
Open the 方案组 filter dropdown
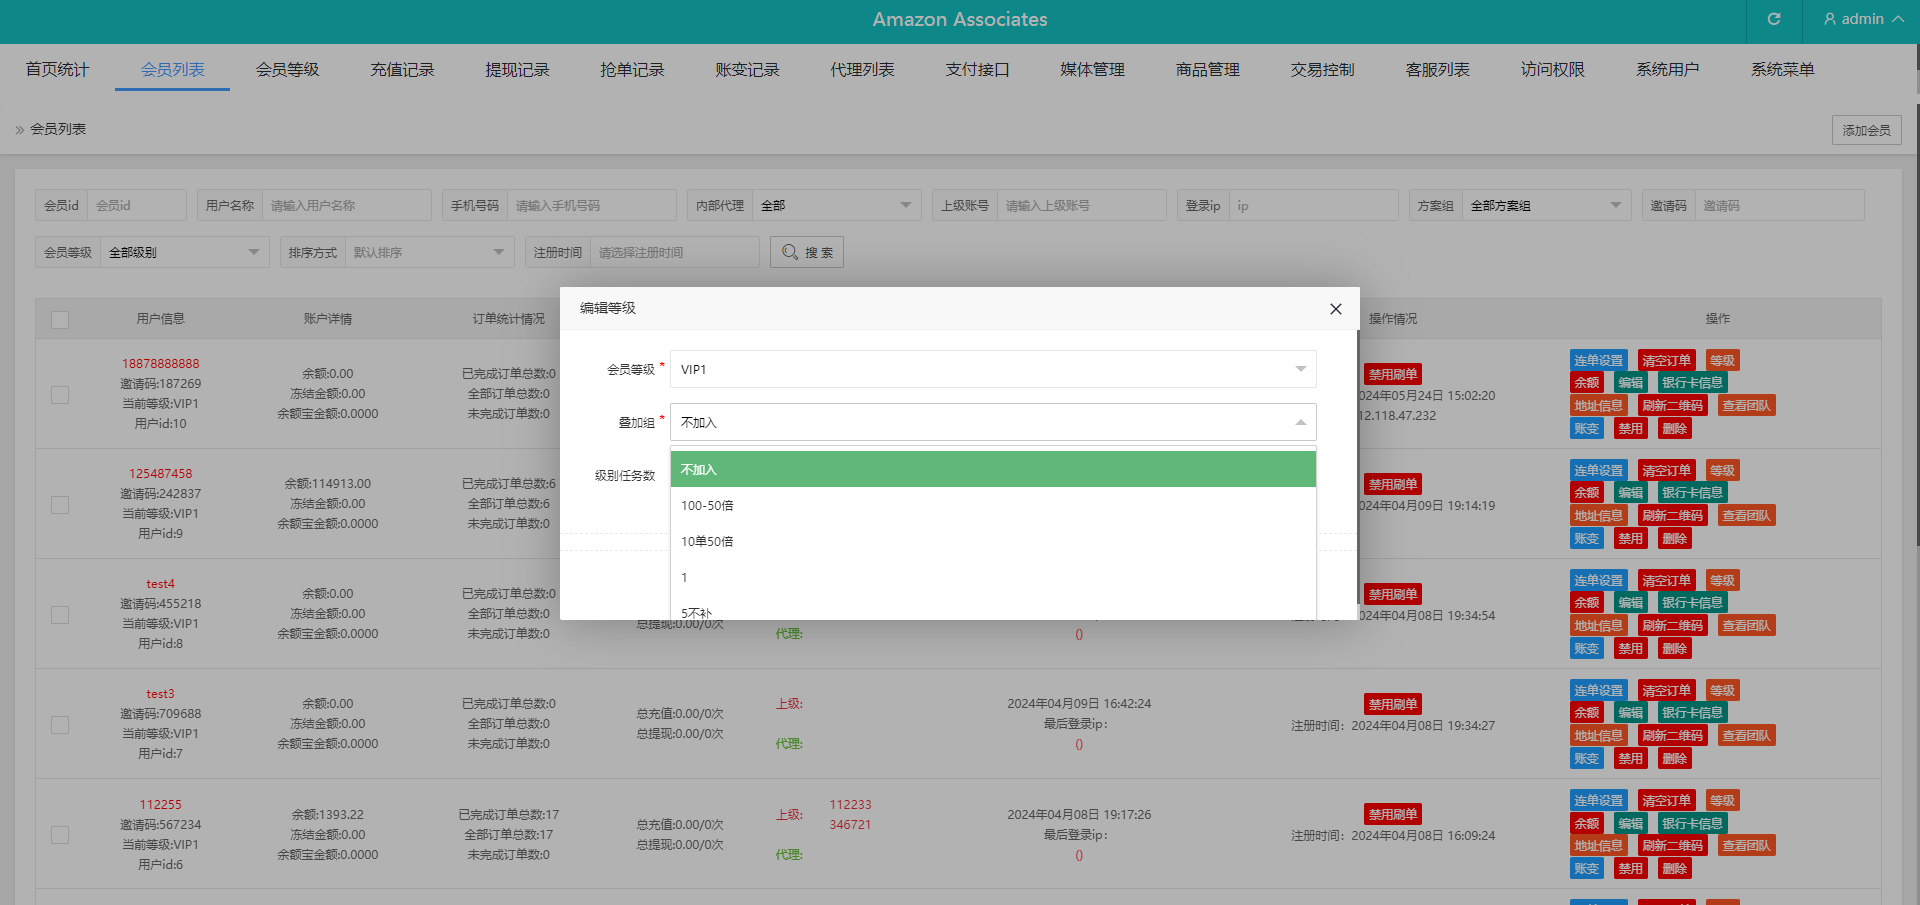[1545, 206]
